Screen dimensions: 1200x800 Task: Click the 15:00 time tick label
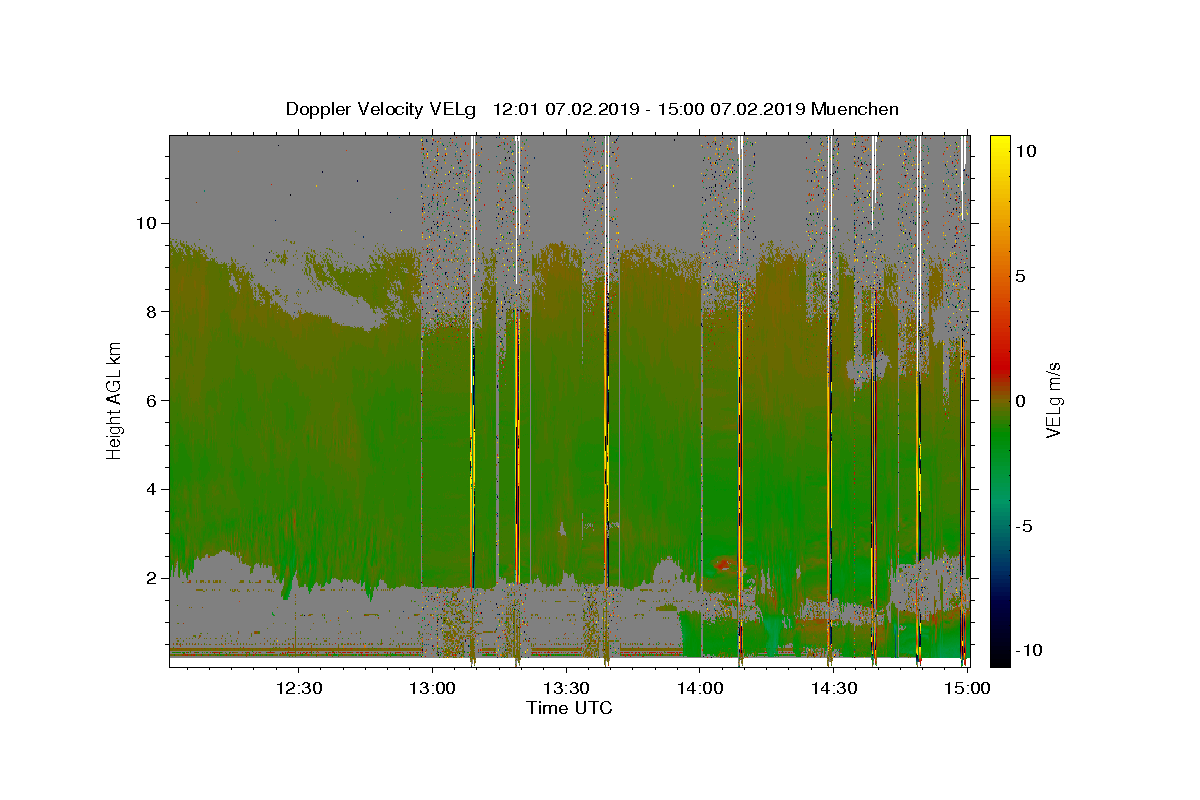[x=967, y=688]
